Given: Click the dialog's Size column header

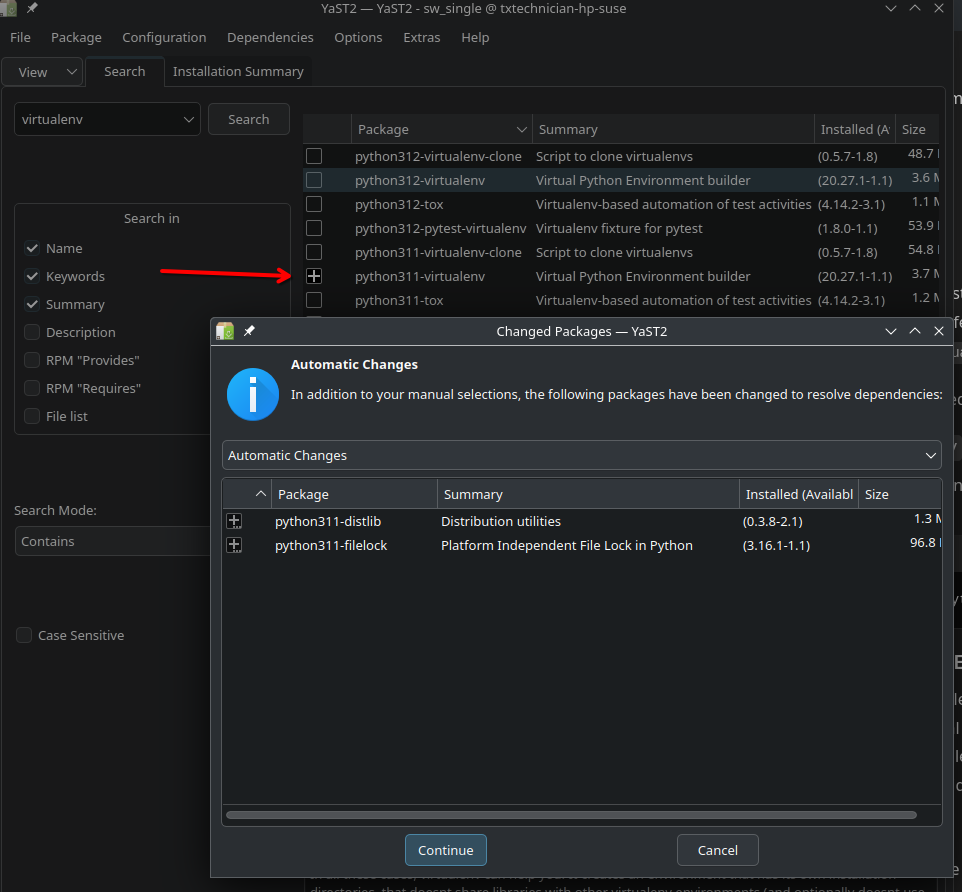Looking at the screenshot, I should [899, 494].
